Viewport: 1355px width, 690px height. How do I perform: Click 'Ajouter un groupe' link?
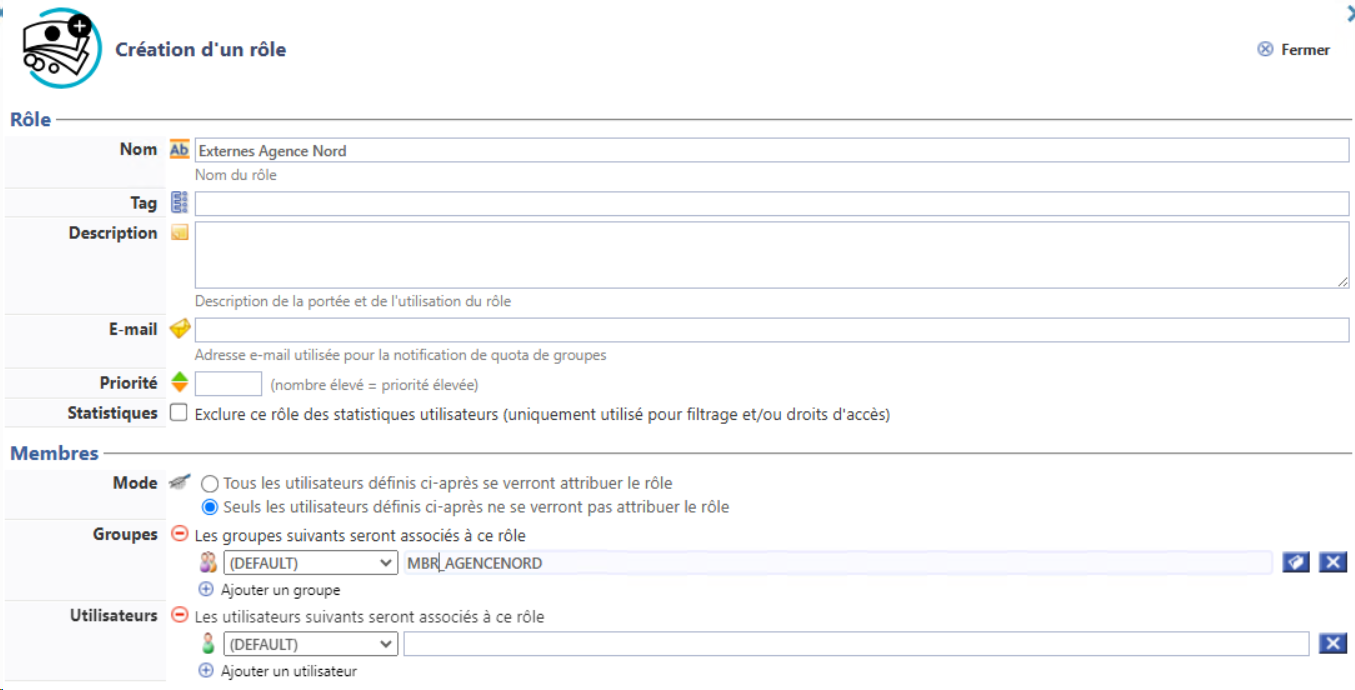pos(279,590)
